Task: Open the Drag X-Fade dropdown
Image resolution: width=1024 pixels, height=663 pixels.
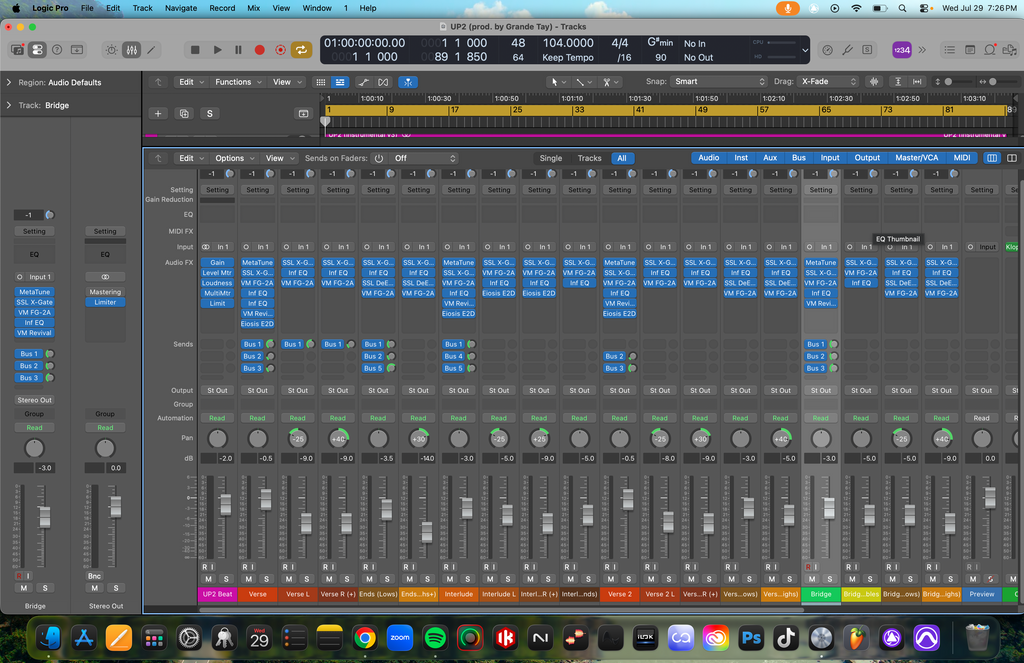Action: click(x=828, y=82)
